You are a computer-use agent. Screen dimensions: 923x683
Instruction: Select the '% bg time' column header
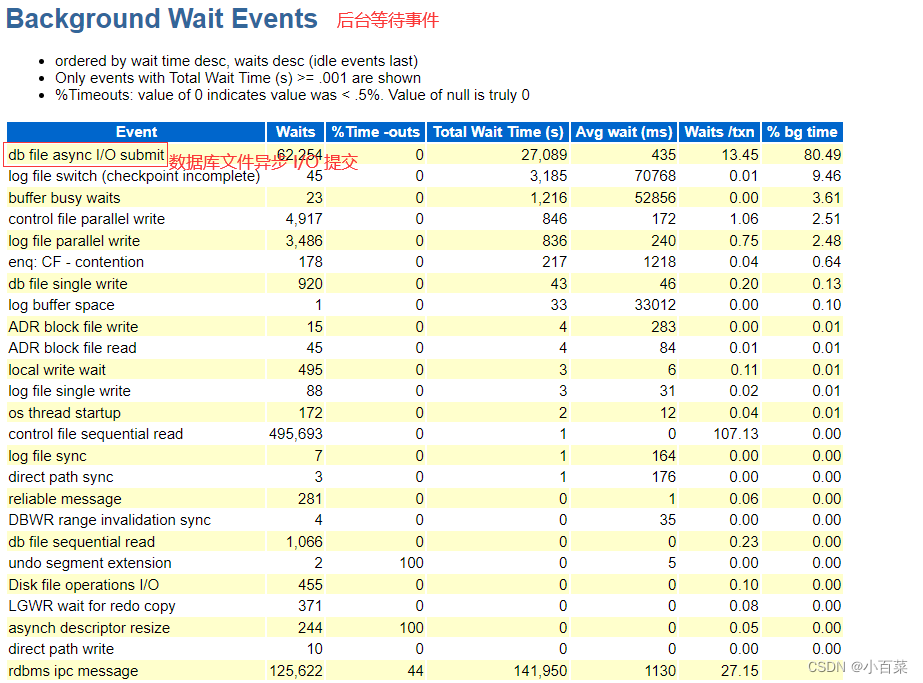802,132
